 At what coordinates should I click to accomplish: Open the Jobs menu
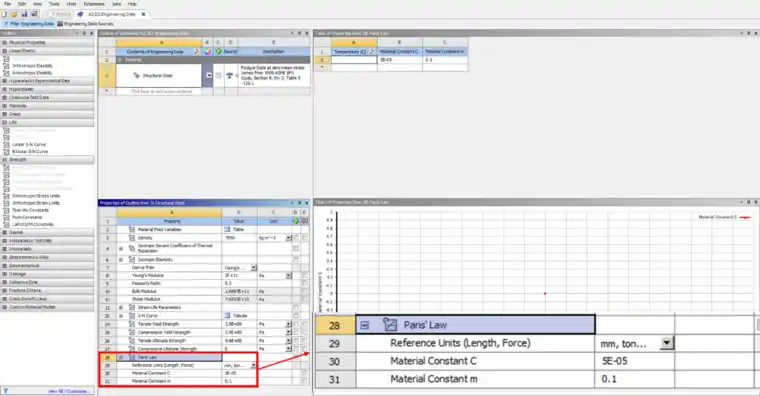click(x=116, y=4)
